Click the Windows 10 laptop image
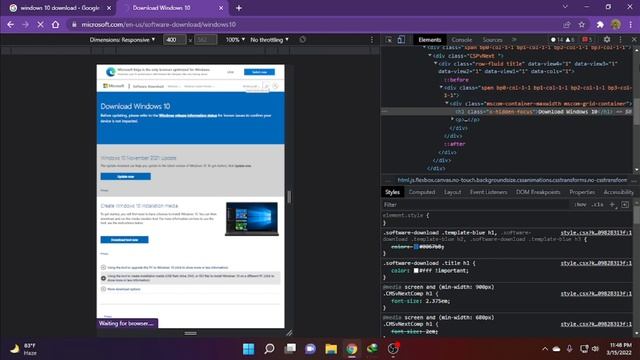This screenshot has width=640, height=360. point(252,219)
